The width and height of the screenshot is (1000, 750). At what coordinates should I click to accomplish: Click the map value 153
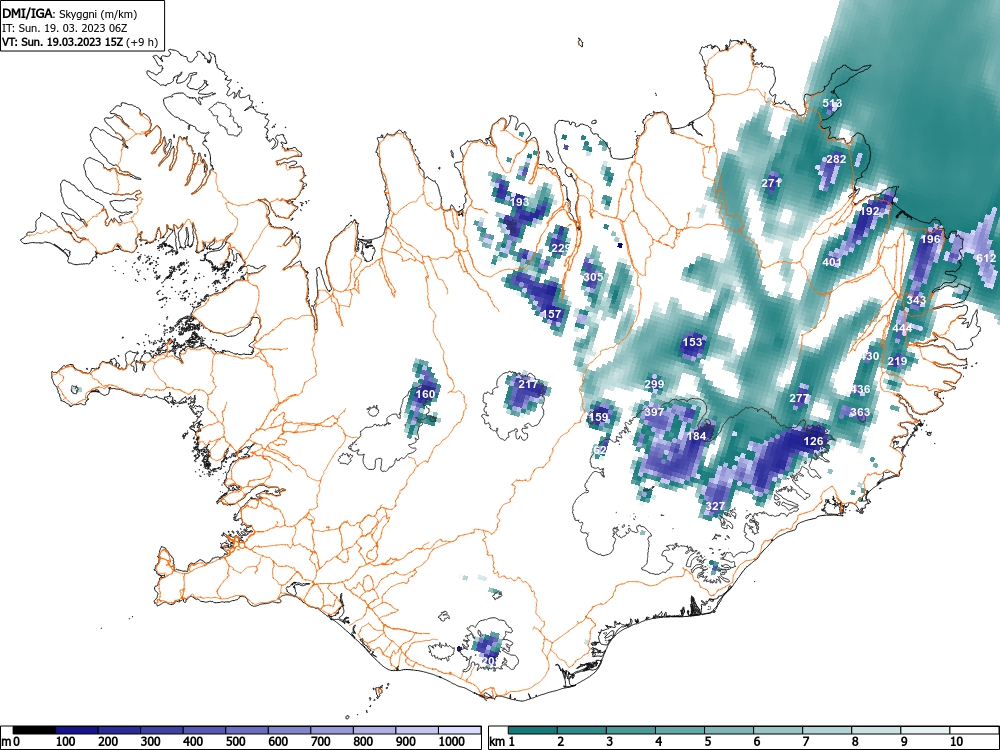coord(692,342)
